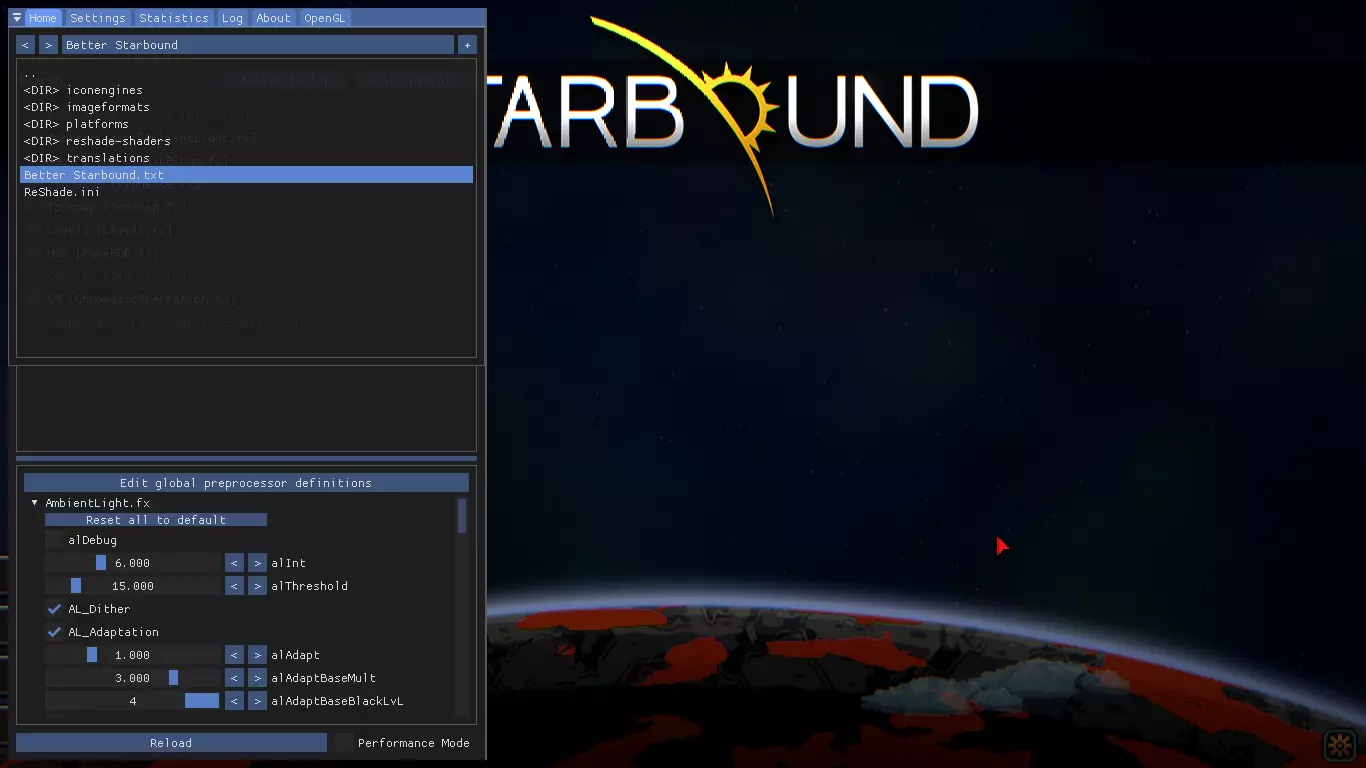1366x768 pixels.
Task: Decrease alThreshold with < button
Action: 234,586
